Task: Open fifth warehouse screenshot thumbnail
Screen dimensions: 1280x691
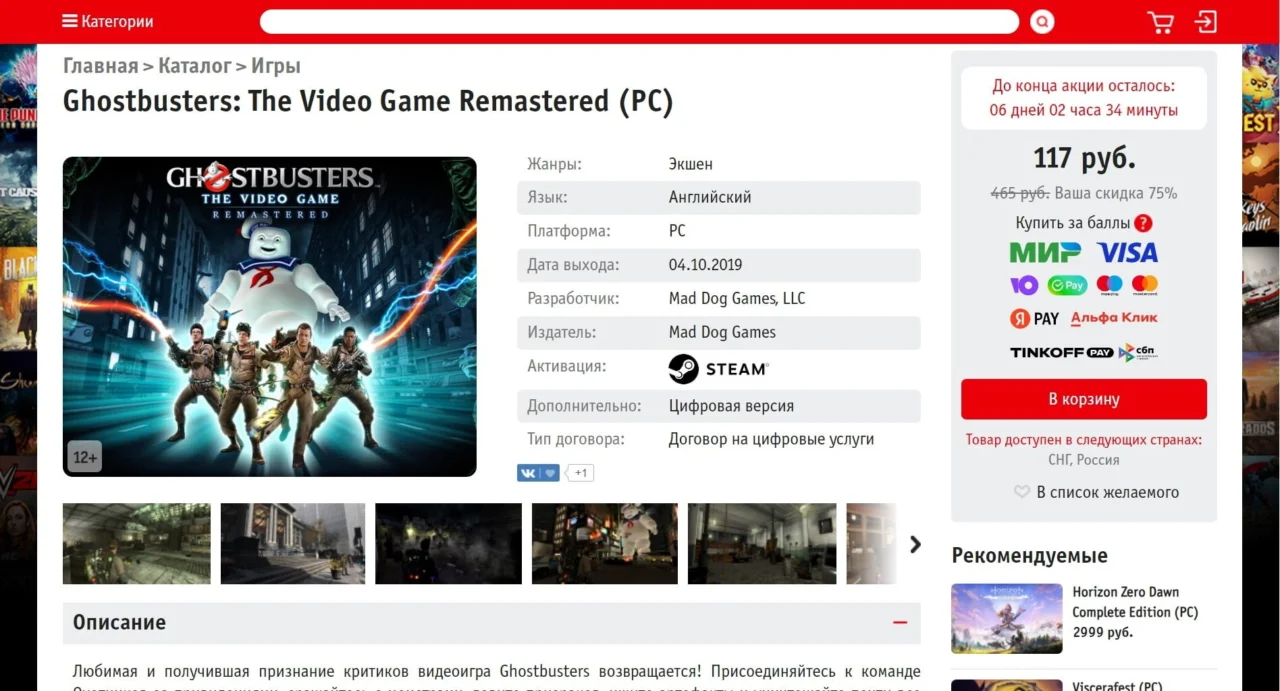Action: pyautogui.click(x=762, y=543)
